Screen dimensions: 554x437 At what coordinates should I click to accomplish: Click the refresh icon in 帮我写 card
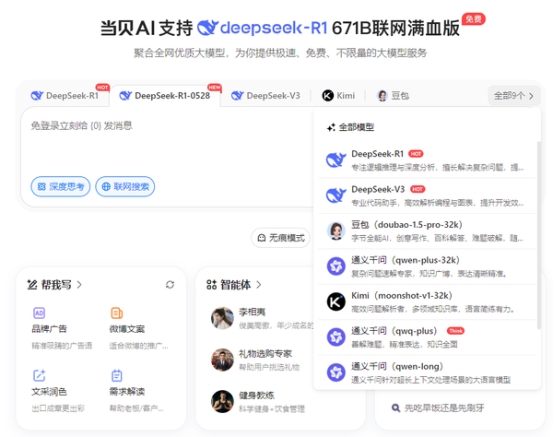(x=170, y=284)
